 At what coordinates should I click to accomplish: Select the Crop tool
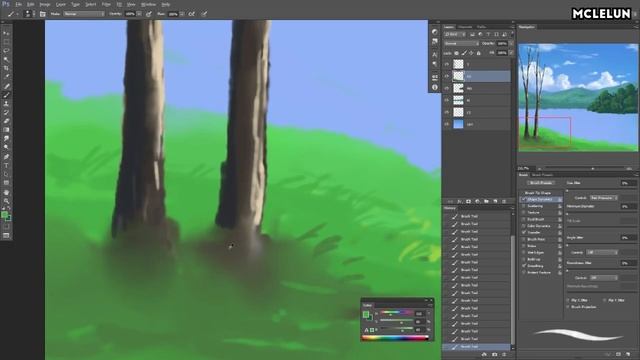pyautogui.click(x=6, y=68)
